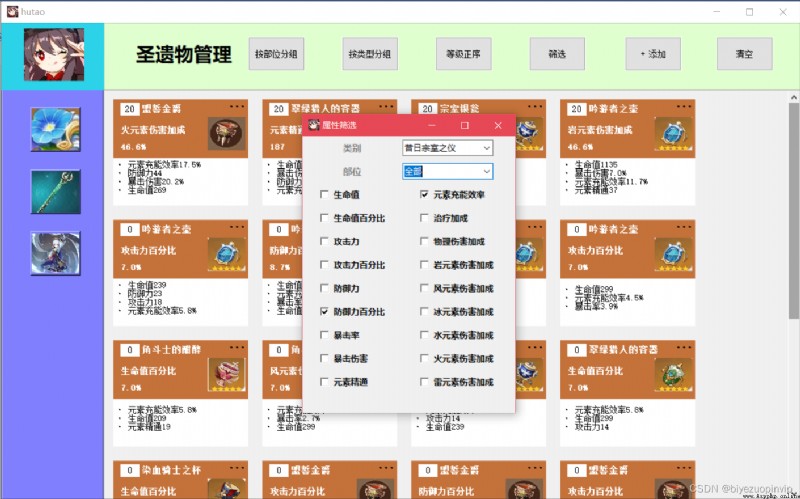Click flask image on 吟游者之壶 card with 生命值239

[227, 254]
